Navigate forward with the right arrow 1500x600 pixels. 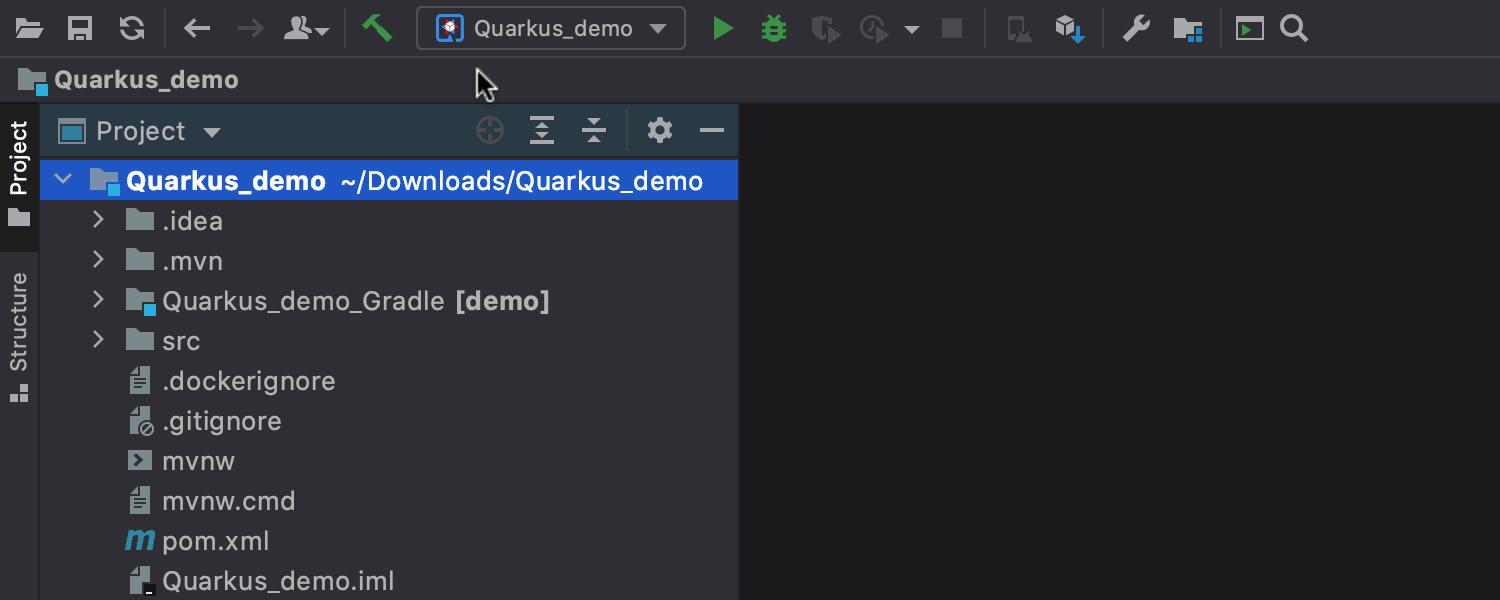[x=250, y=29]
